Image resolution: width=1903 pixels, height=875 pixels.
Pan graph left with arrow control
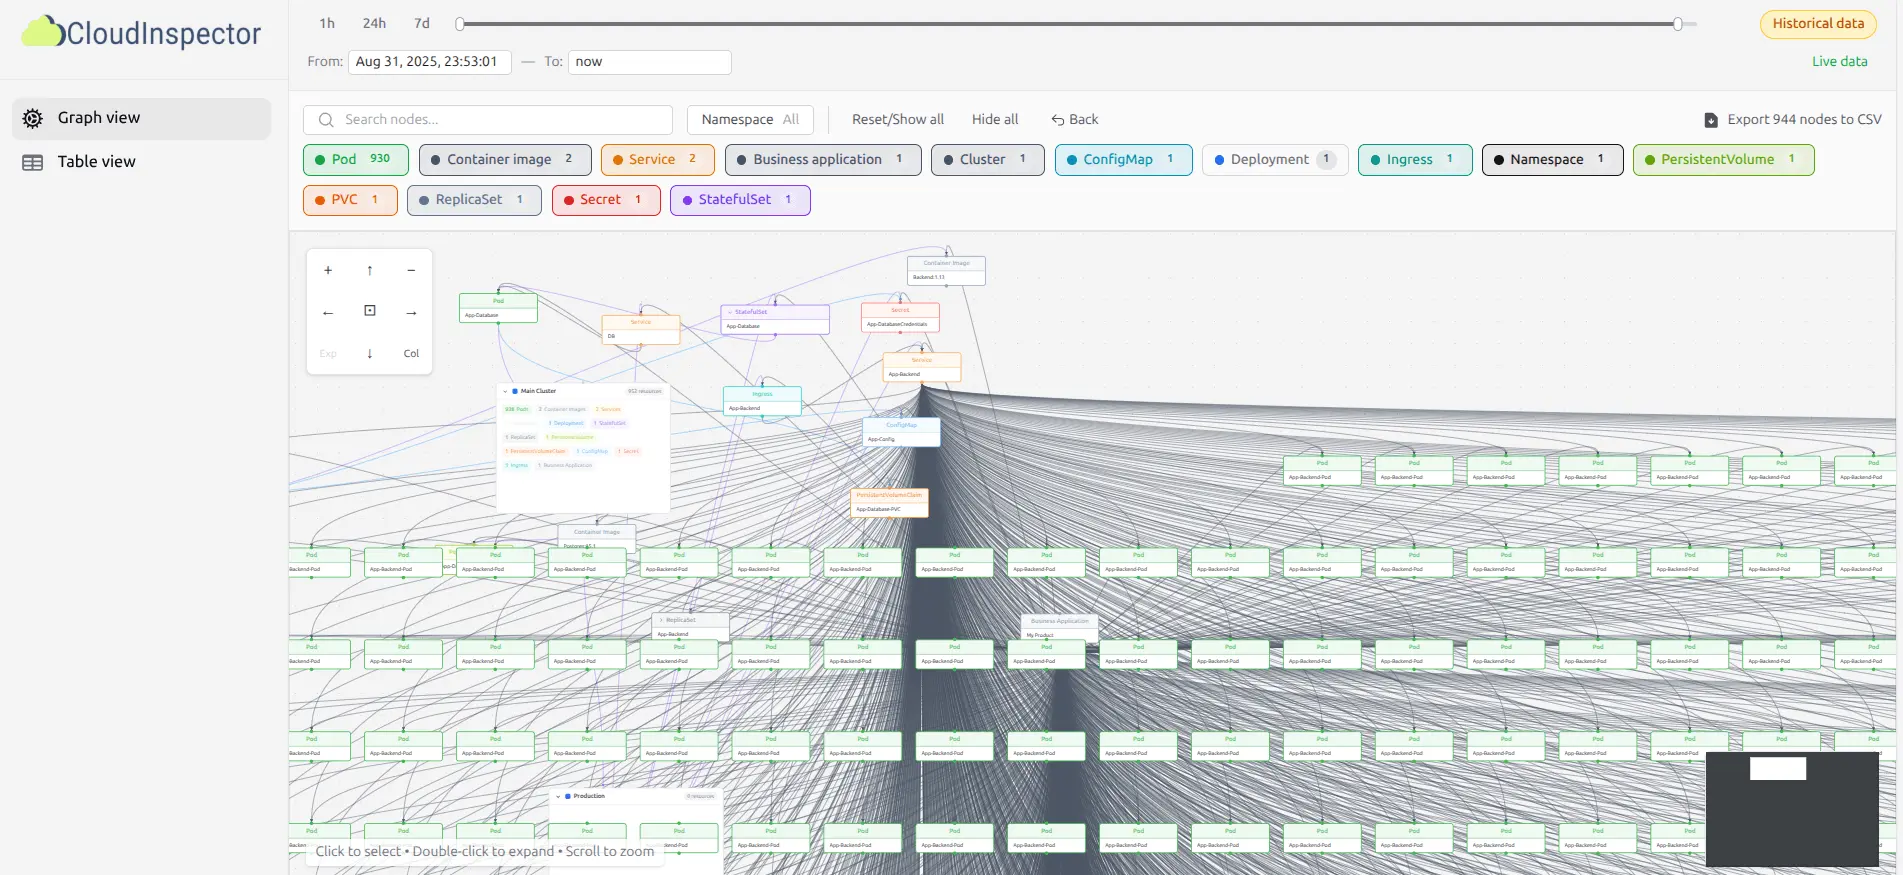[x=328, y=312]
